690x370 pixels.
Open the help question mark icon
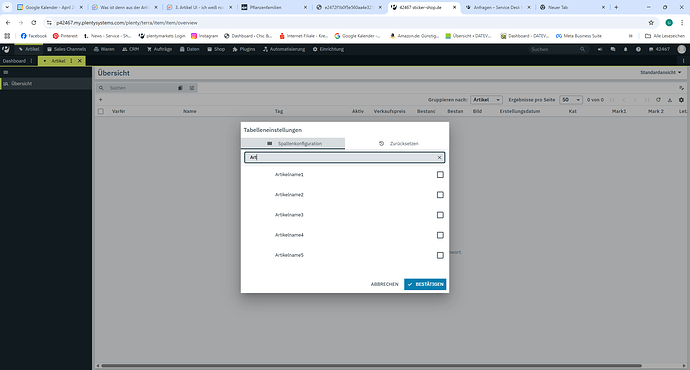[x=638, y=49]
